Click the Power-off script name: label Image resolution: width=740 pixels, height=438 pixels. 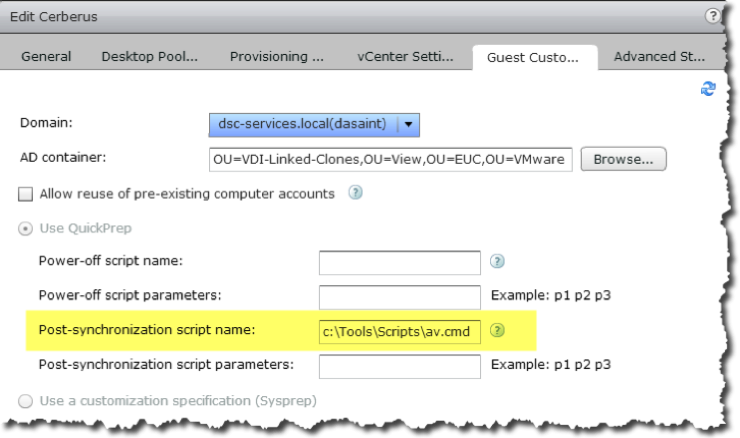[x=110, y=261]
